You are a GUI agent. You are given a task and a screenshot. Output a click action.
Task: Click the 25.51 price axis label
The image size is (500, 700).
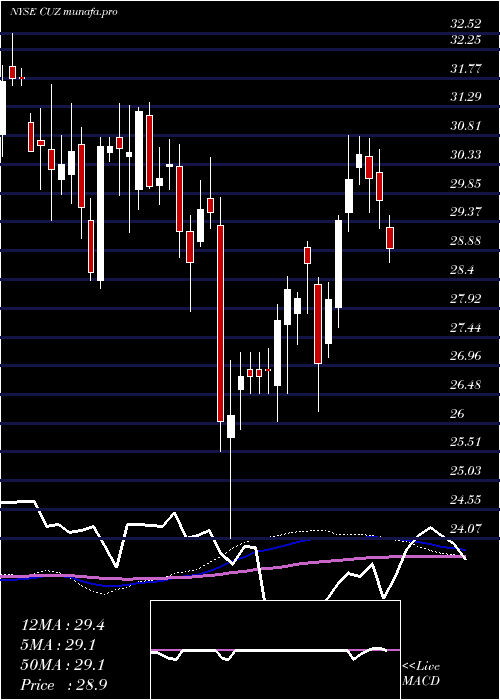466,442
